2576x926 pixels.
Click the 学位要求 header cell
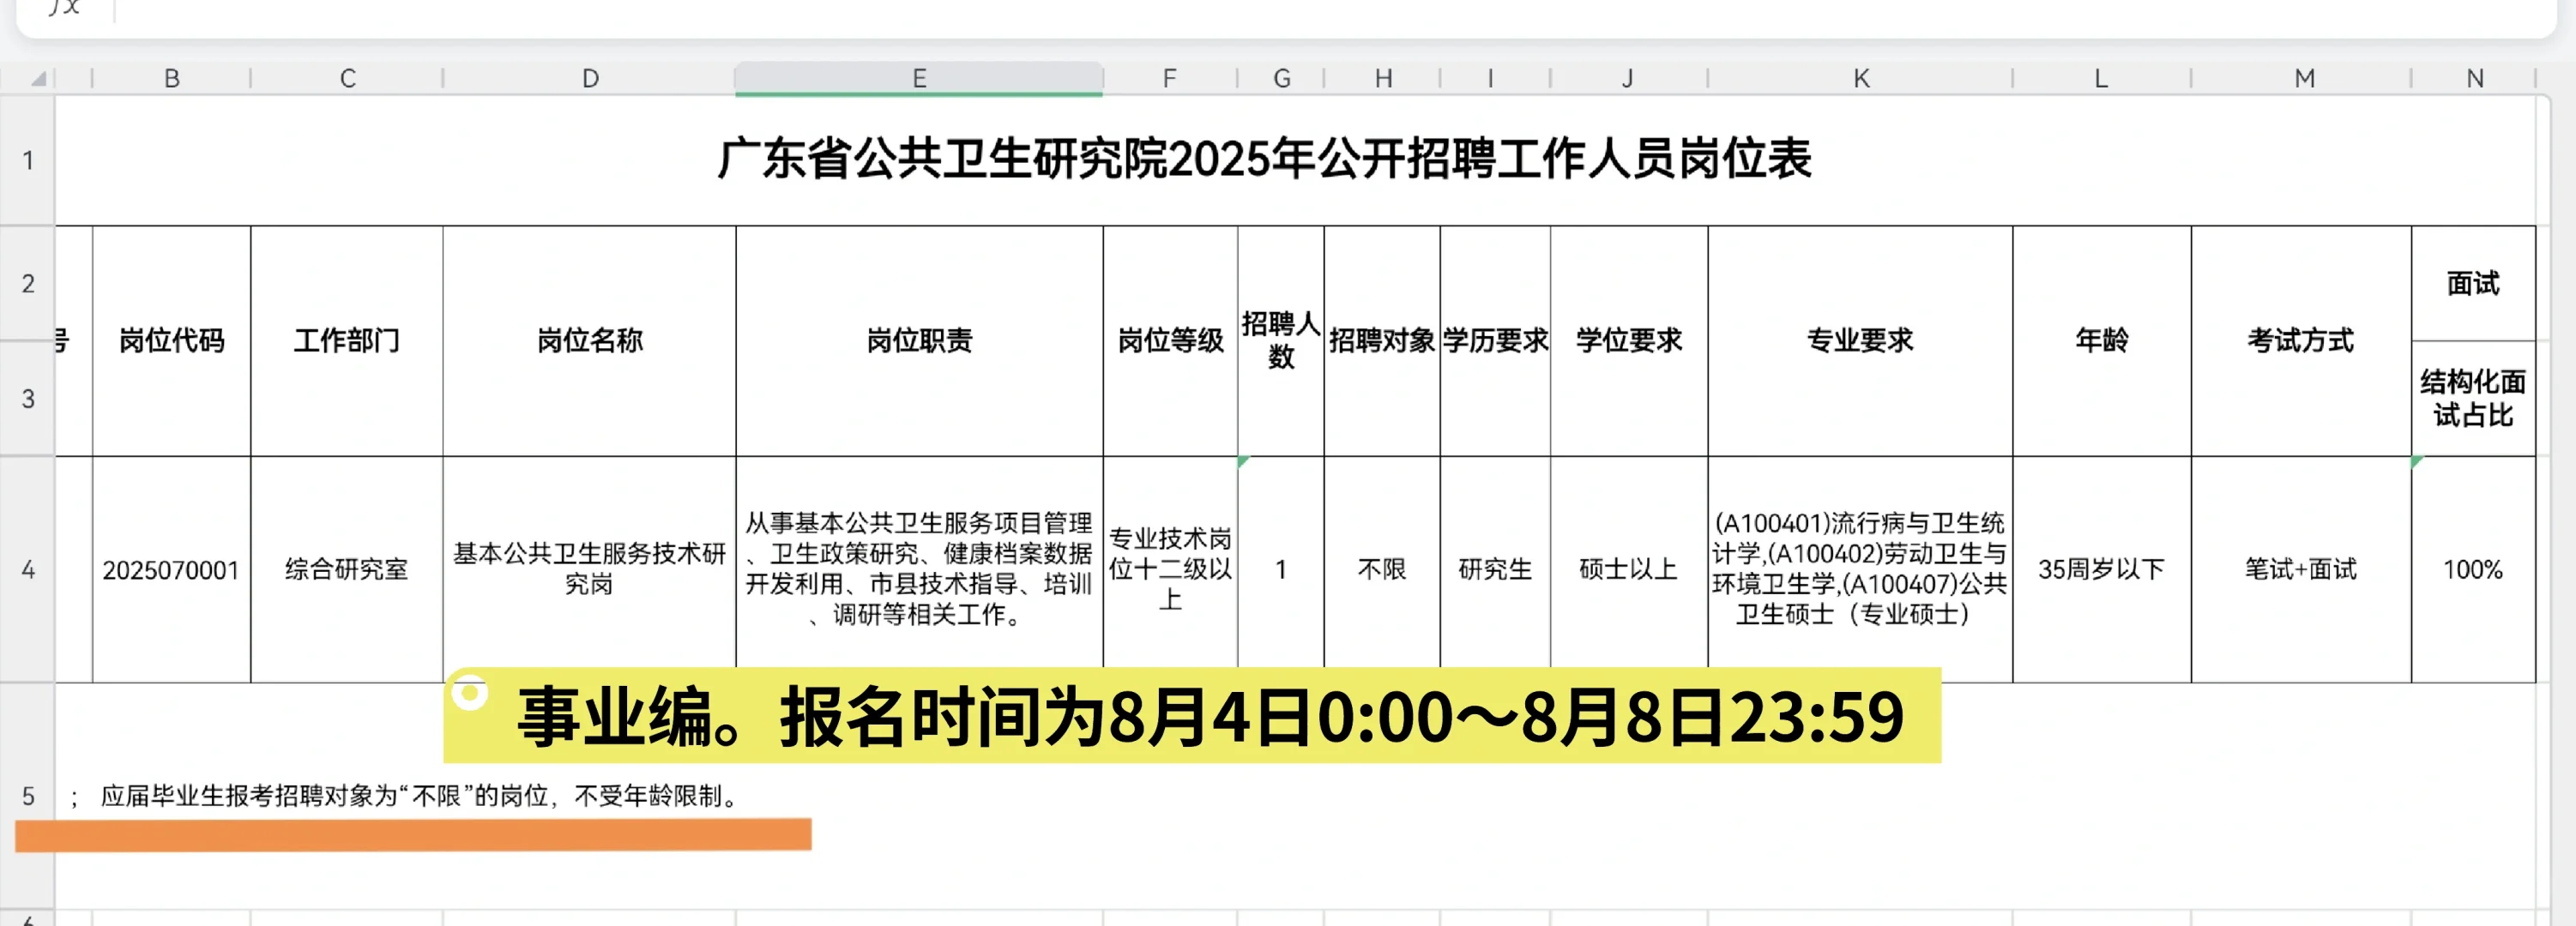1629,341
